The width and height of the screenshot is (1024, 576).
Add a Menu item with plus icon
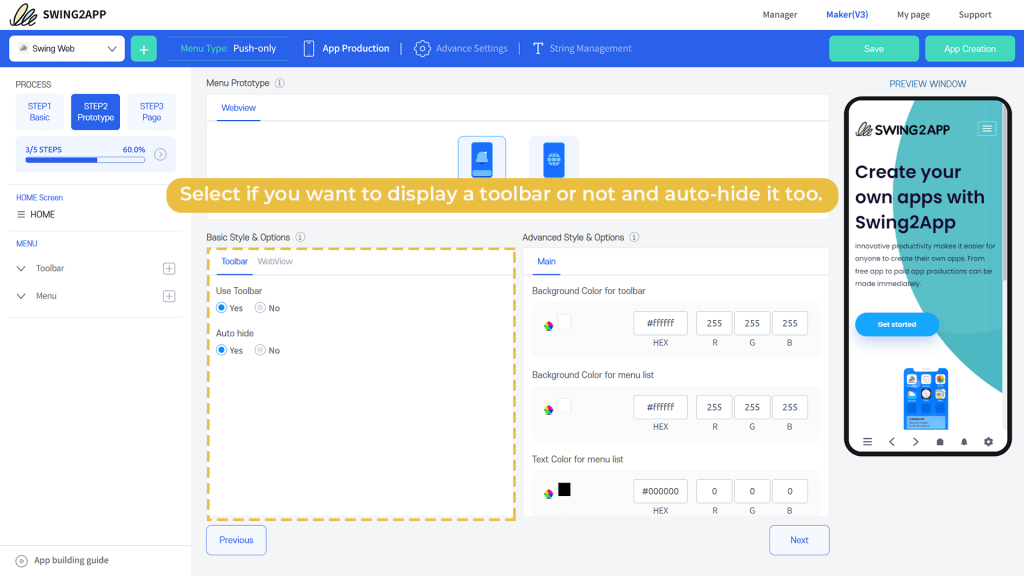coord(169,296)
